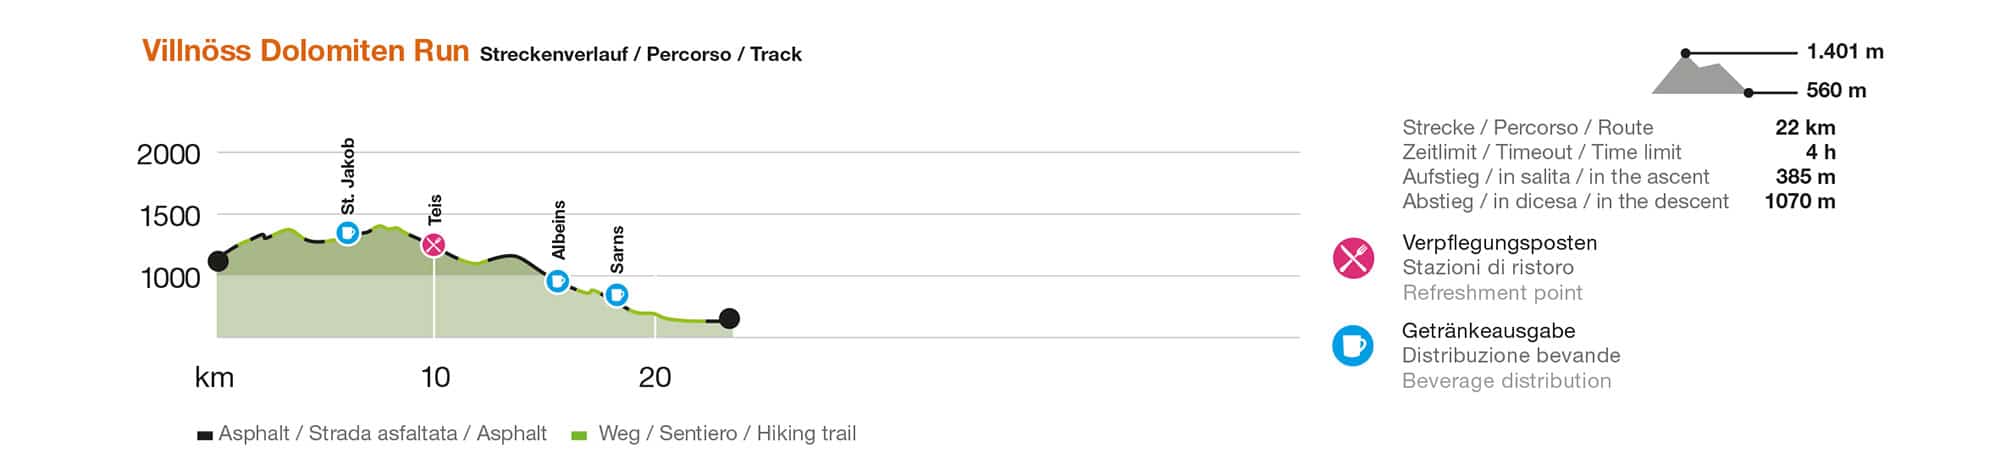The height and width of the screenshot is (470, 2000).
Task: Click the Getränkeausgabe legend label
Action: [1488, 331]
